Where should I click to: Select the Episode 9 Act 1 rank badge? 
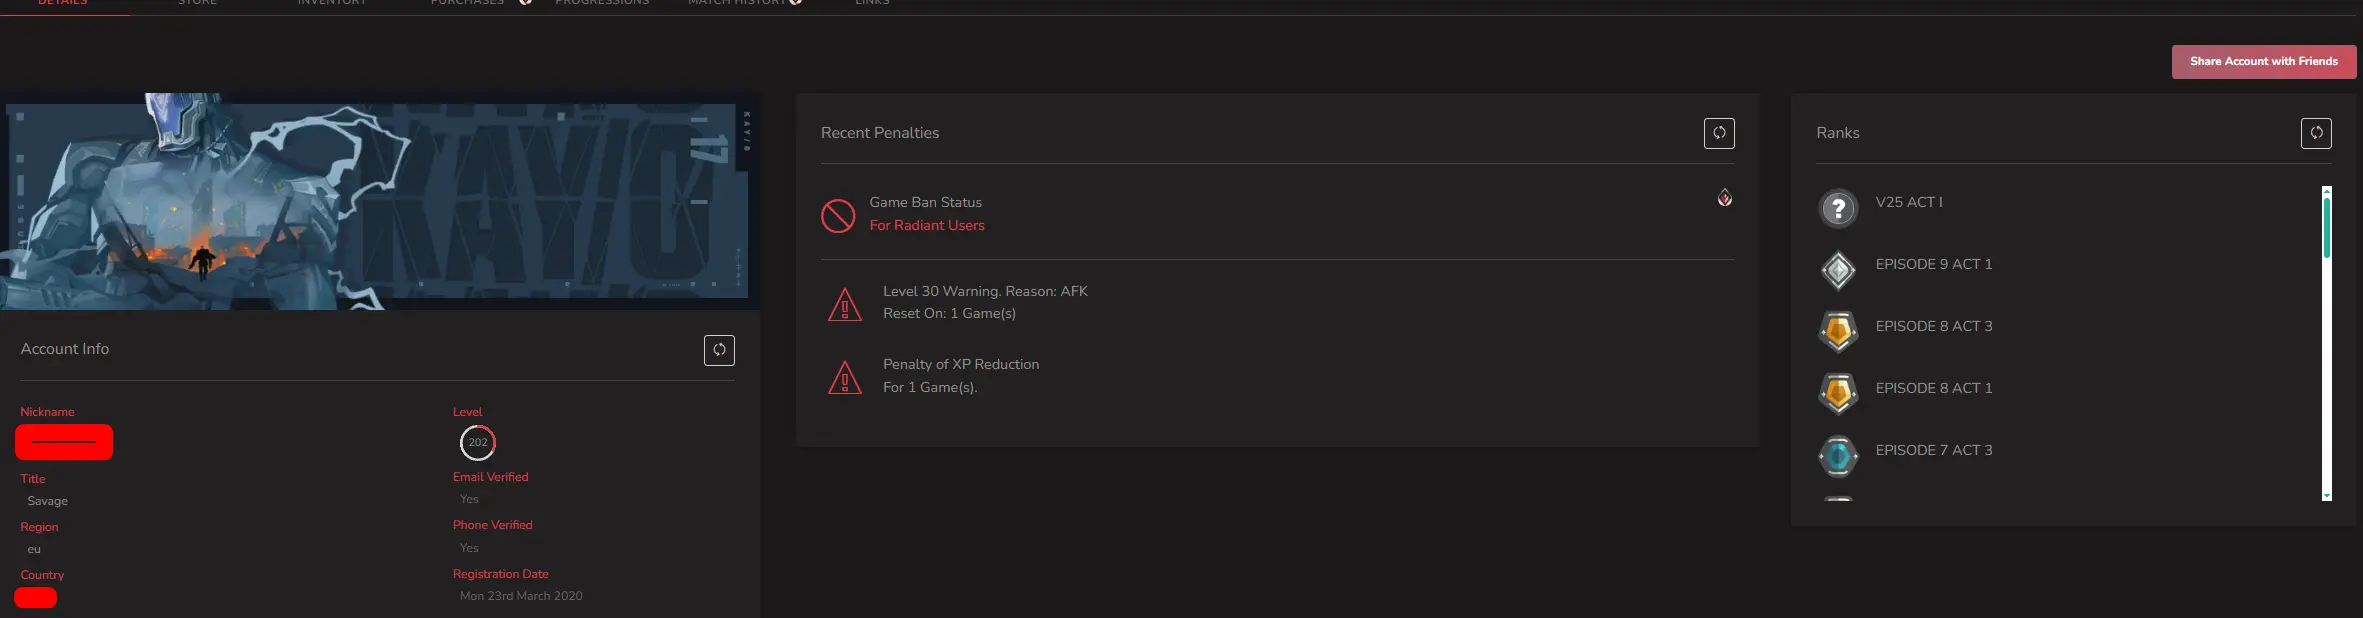coord(1838,270)
